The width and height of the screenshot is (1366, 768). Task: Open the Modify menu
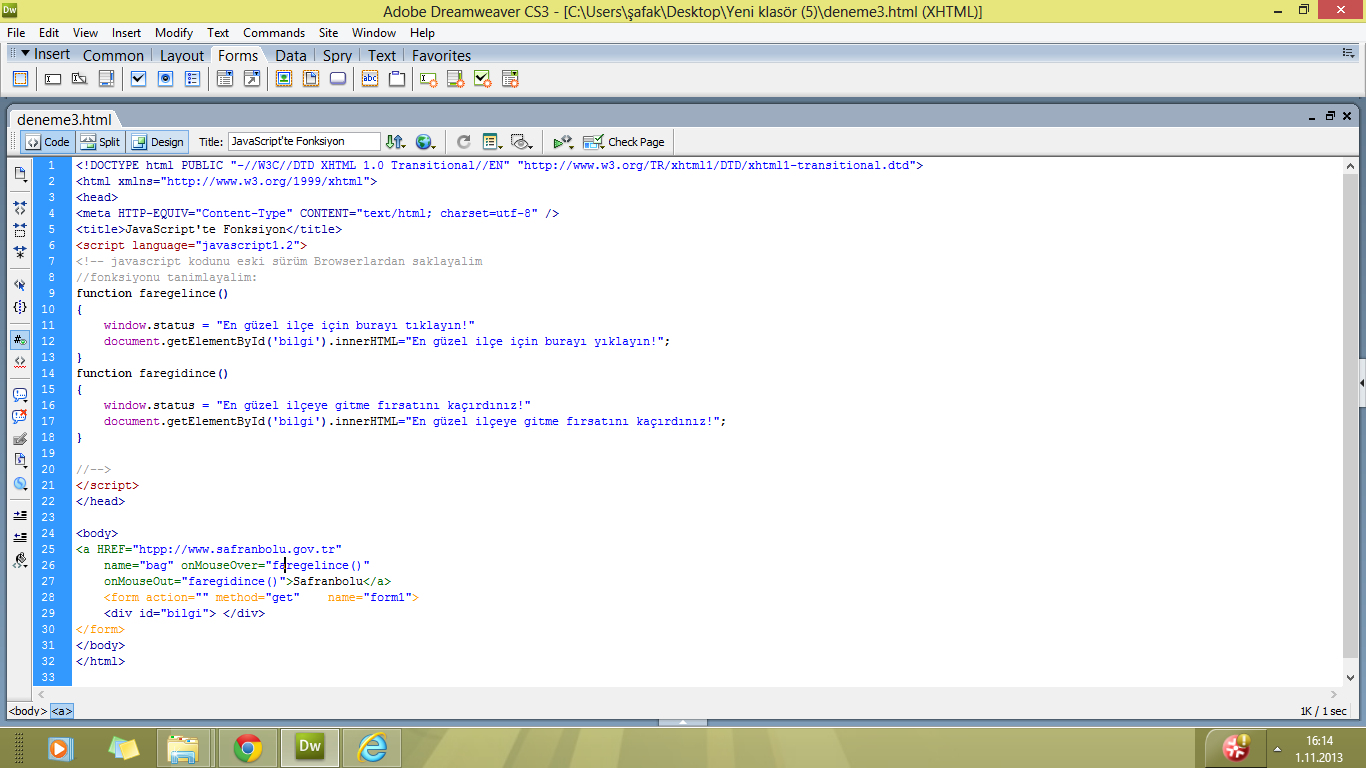tap(174, 33)
